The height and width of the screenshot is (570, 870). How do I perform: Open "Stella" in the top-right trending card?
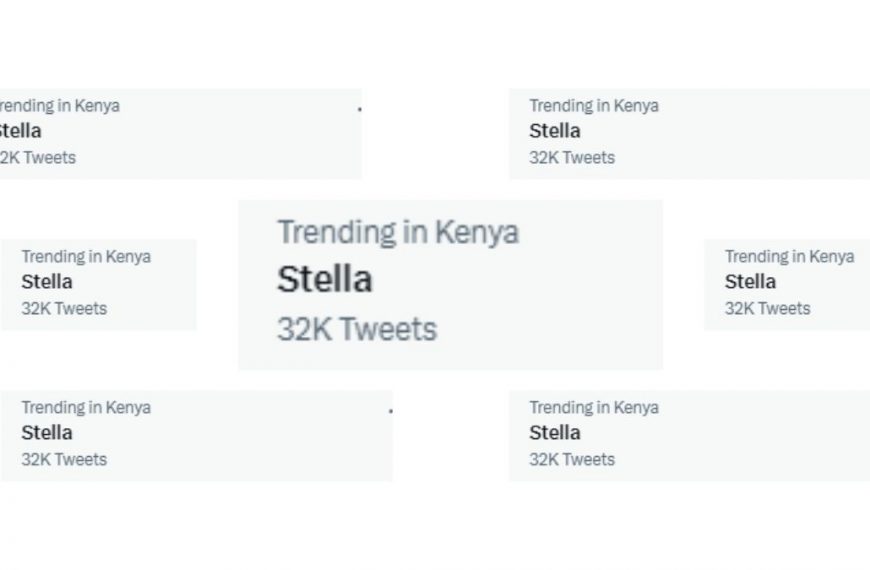pos(554,131)
